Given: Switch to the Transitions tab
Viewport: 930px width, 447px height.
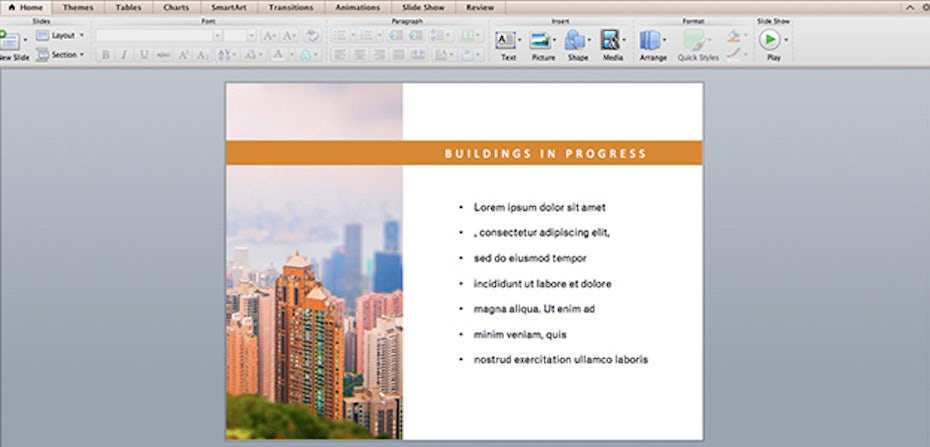Looking at the screenshot, I should (x=291, y=8).
